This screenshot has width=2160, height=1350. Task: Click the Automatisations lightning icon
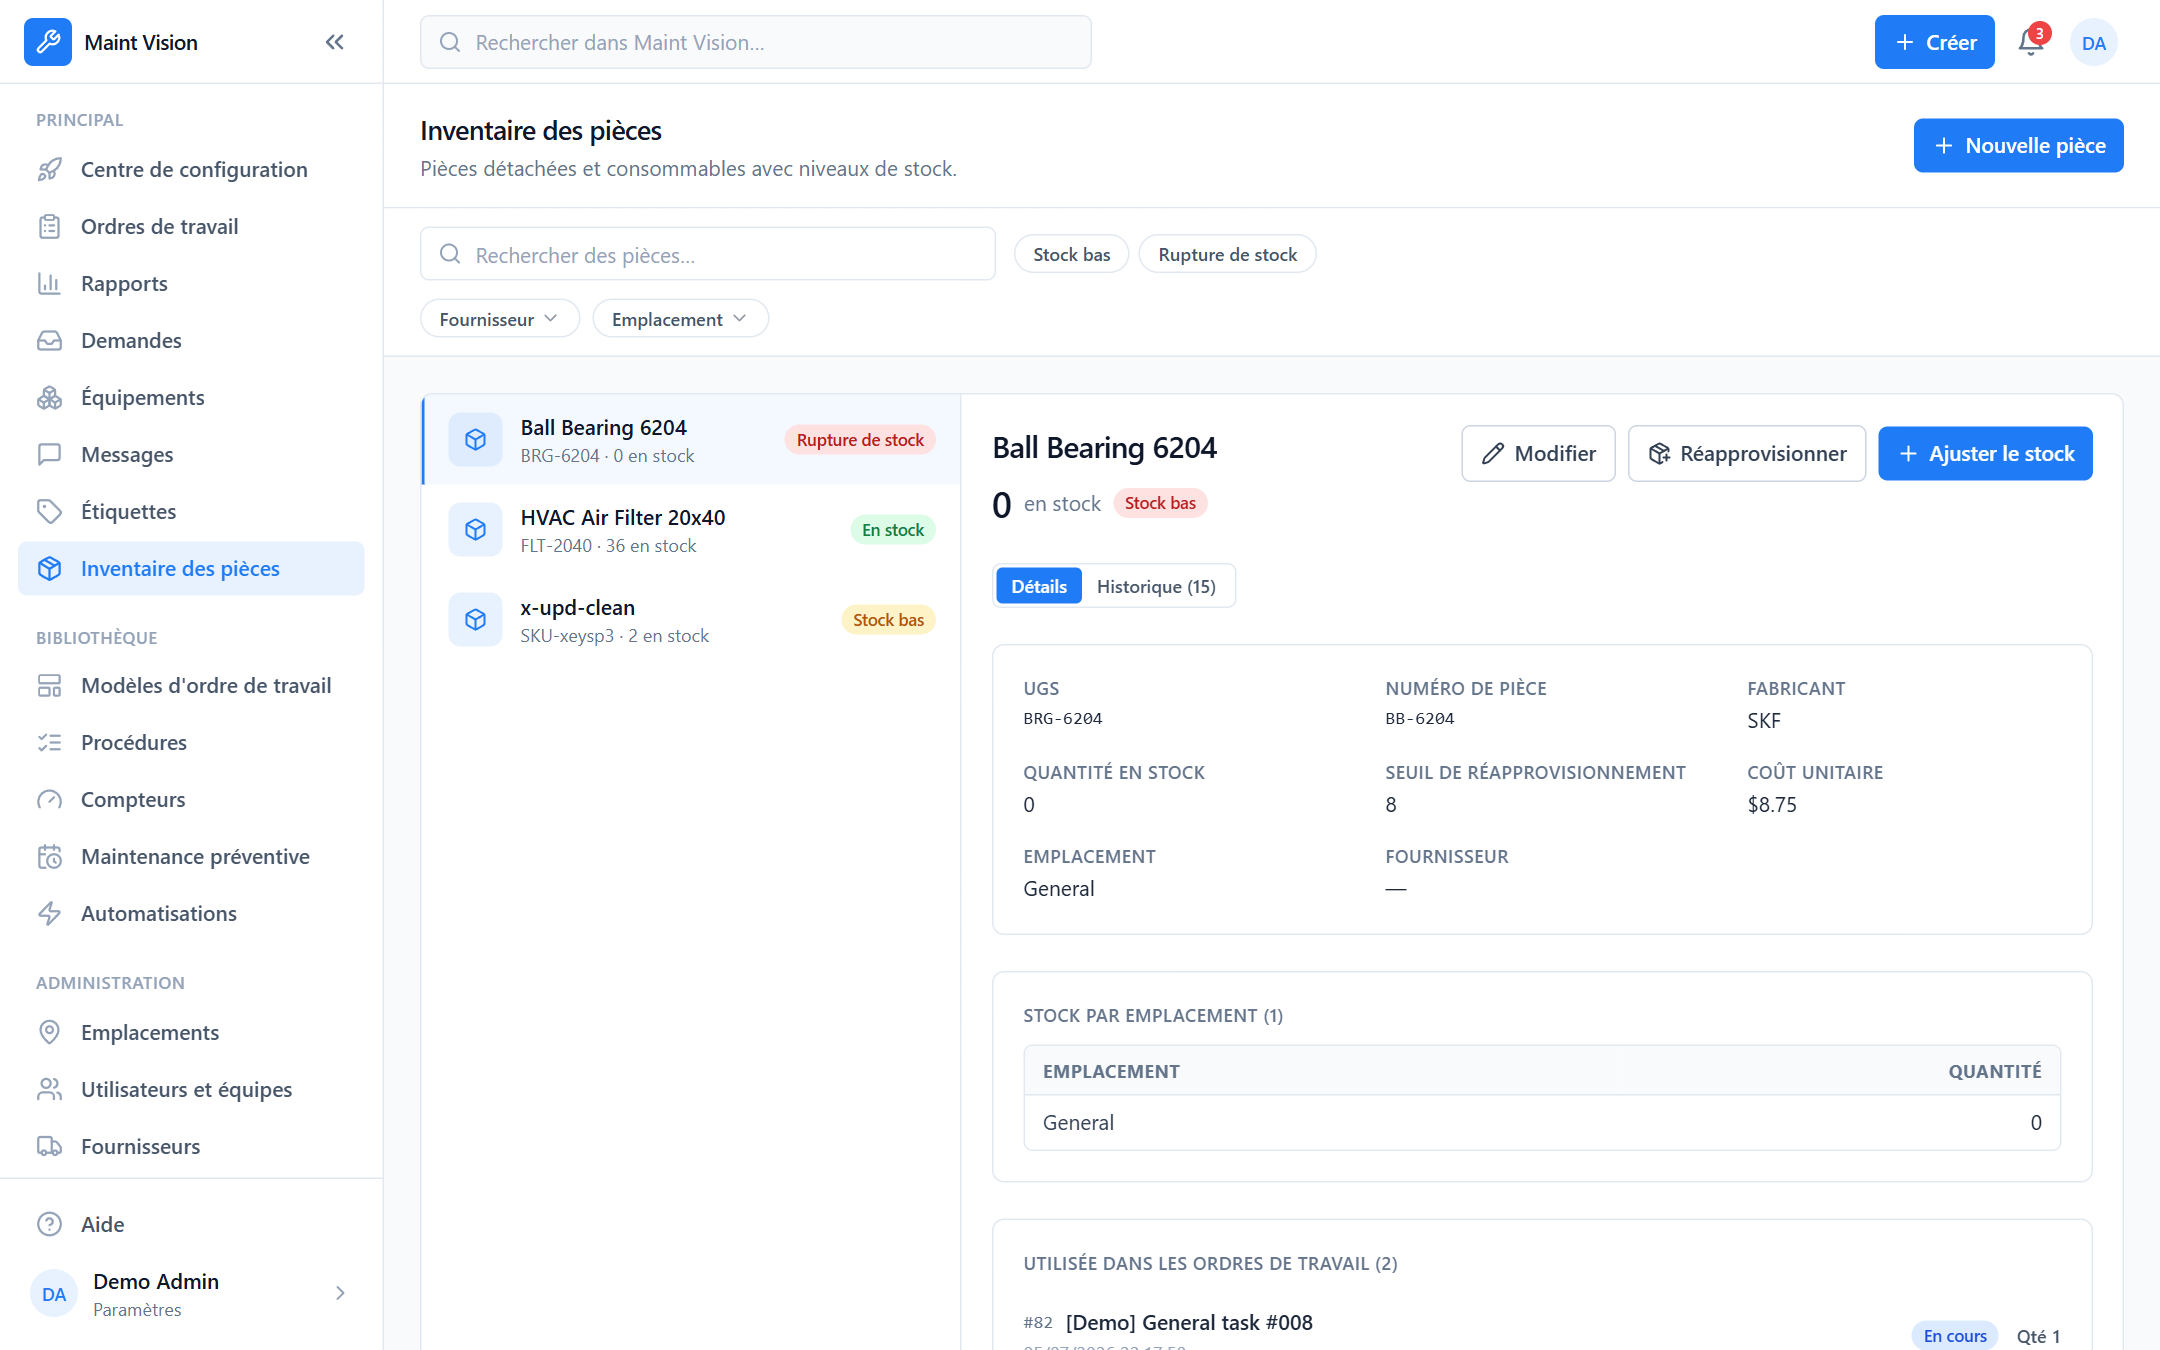point(50,914)
